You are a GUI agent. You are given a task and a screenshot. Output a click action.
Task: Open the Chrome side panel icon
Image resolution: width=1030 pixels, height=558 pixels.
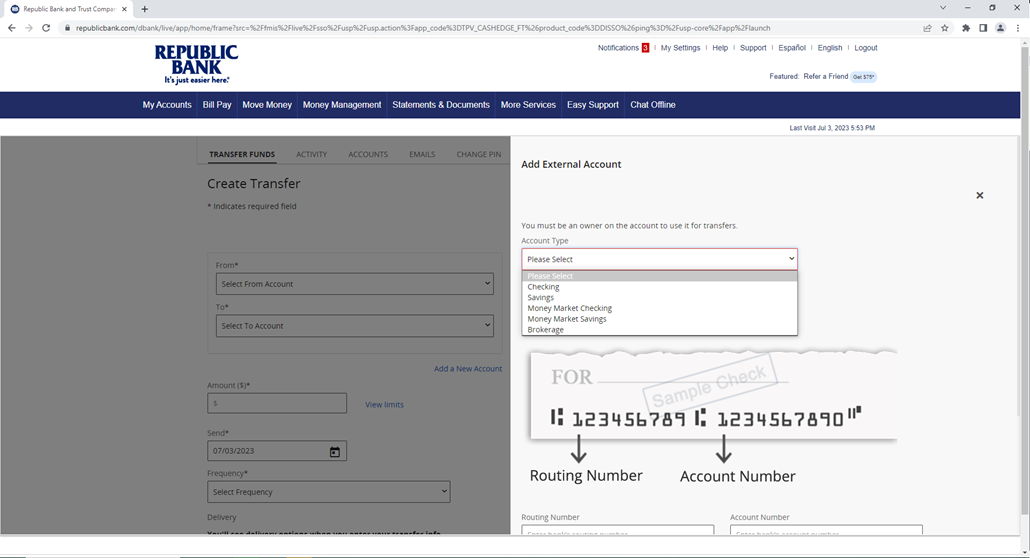[x=983, y=28]
